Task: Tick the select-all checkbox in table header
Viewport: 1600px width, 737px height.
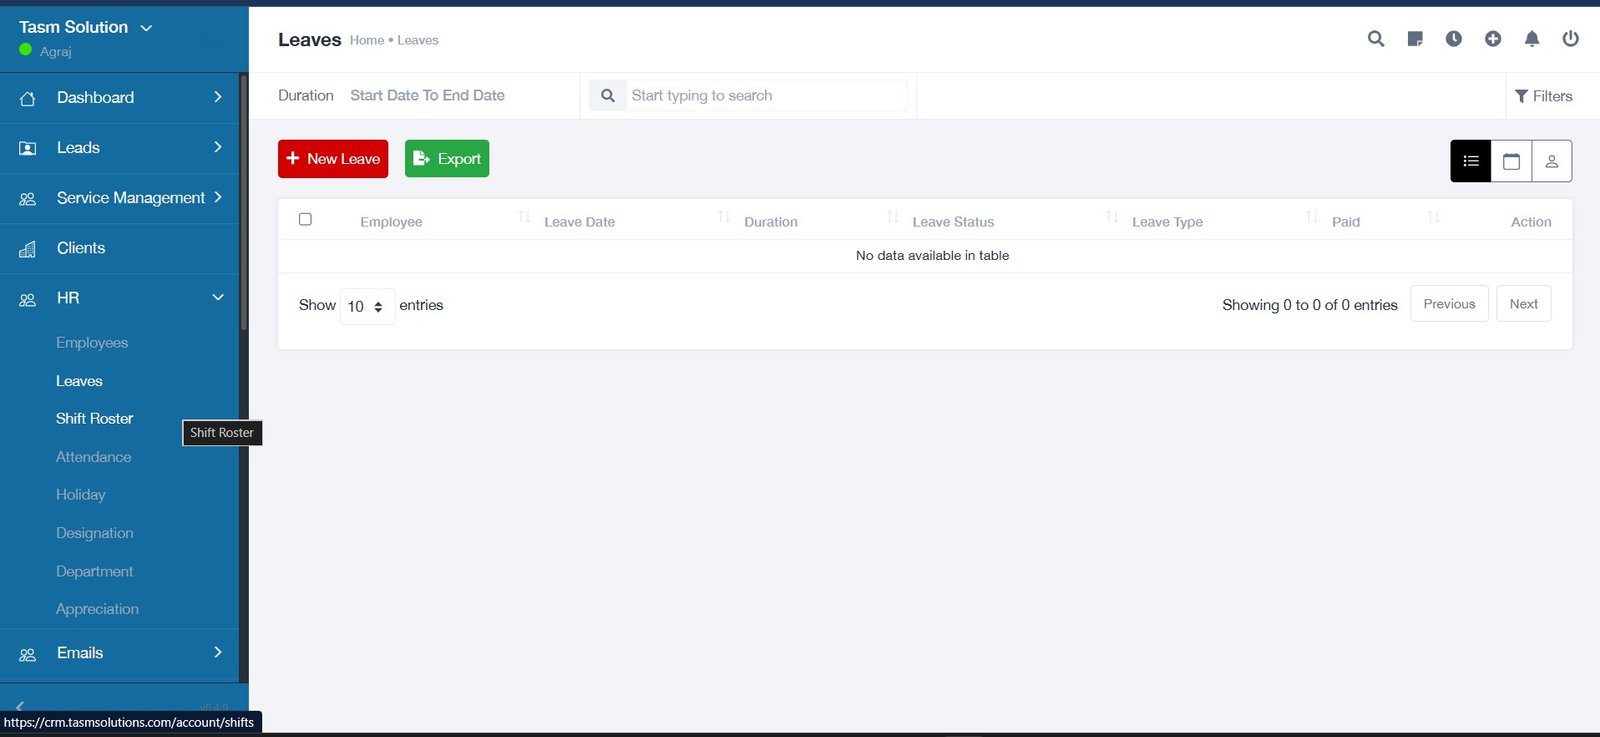Action: coord(305,220)
